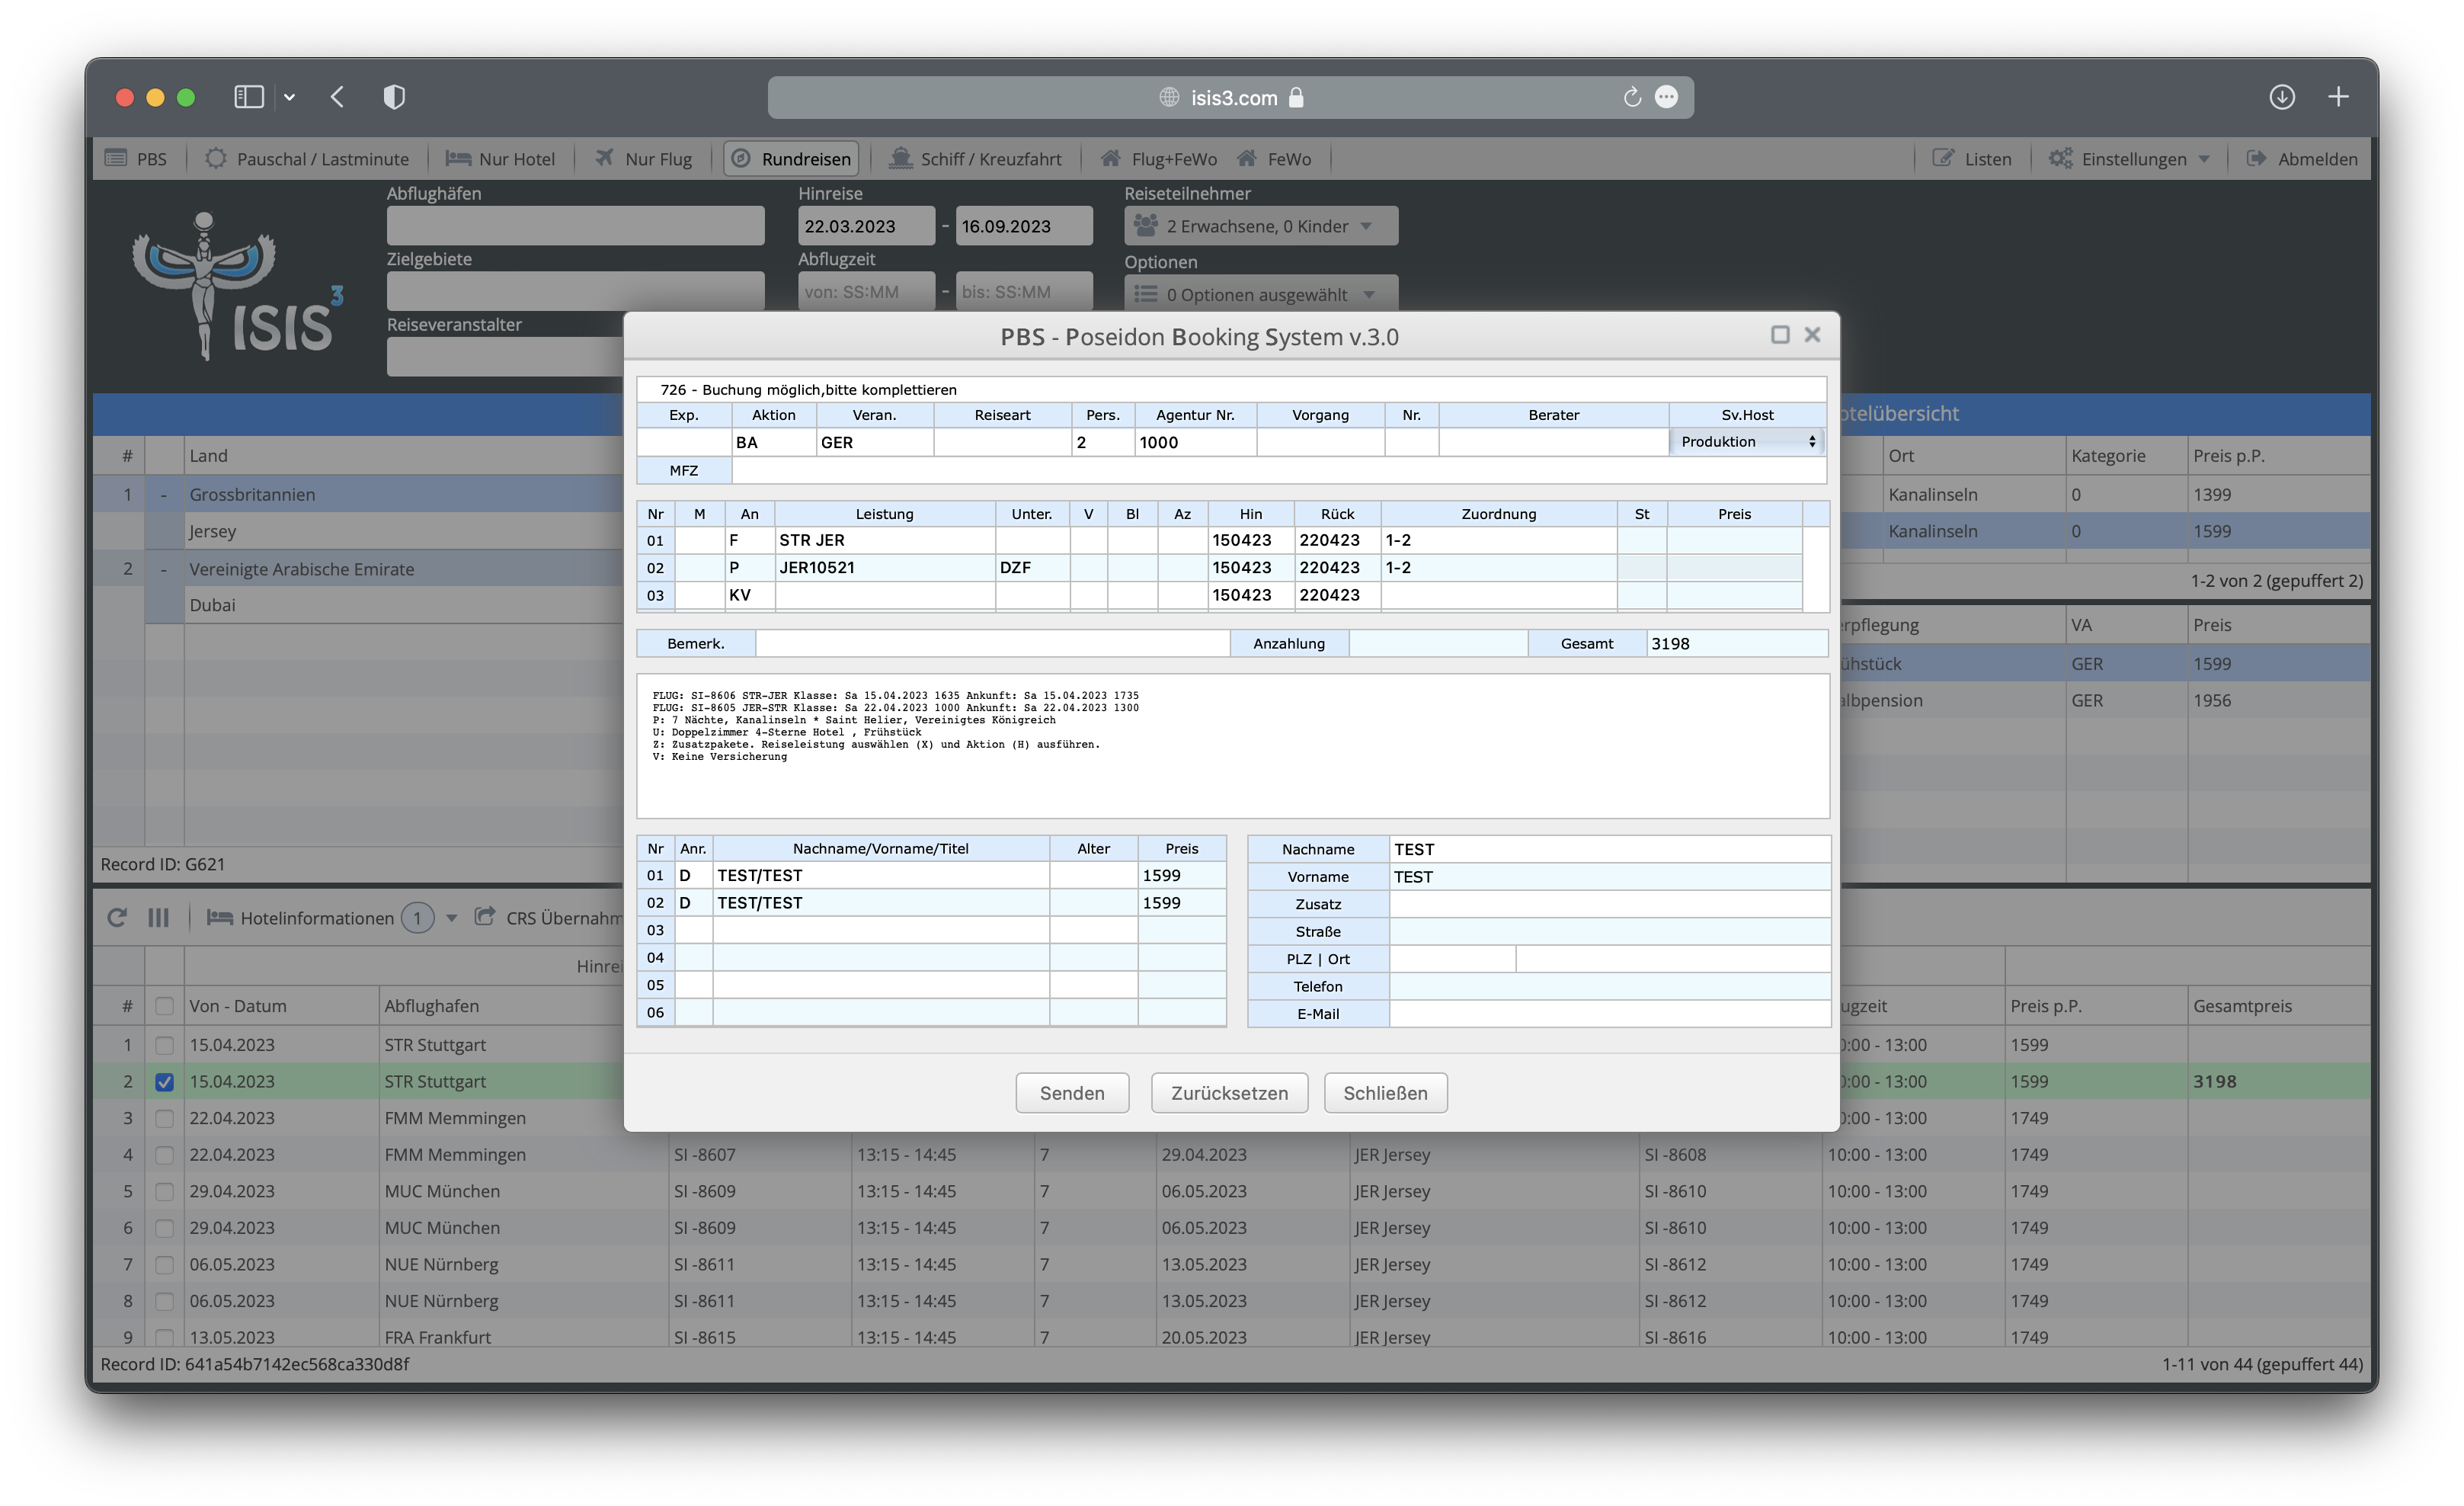Image resolution: width=2464 pixels, height=1506 pixels.
Task: Click the refresh icon in hotel toolbar
Action: (x=117, y=917)
